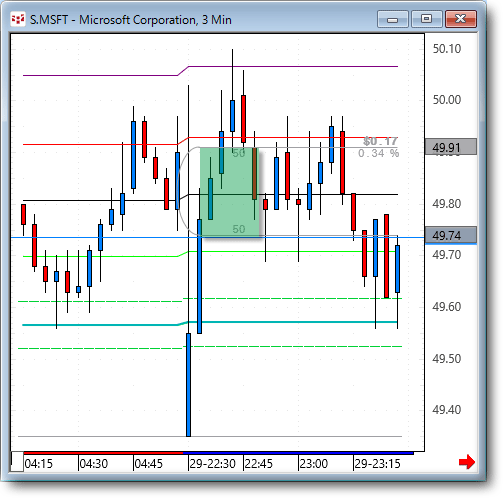Image resolution: width=504 pixels, height=499 pixels.
Task: Close the S.MSFT chart window
Action: [x=461, y=19]
